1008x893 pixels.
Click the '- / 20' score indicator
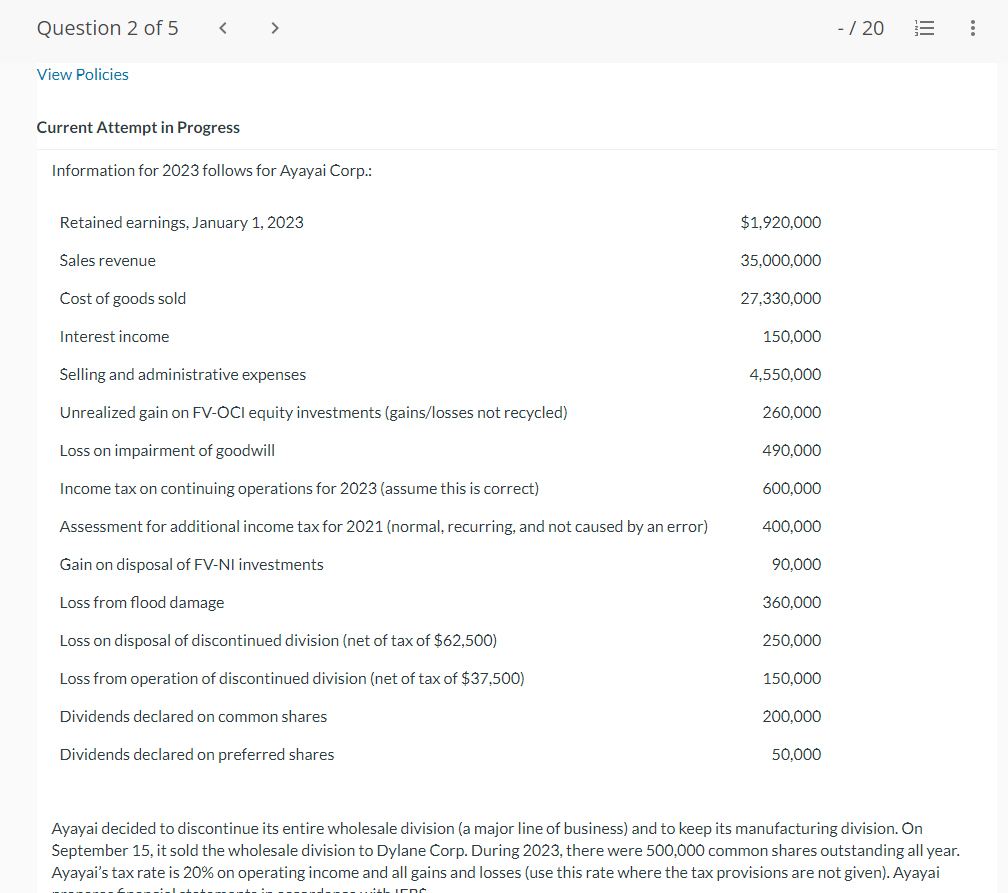click(x=861, y=27)
